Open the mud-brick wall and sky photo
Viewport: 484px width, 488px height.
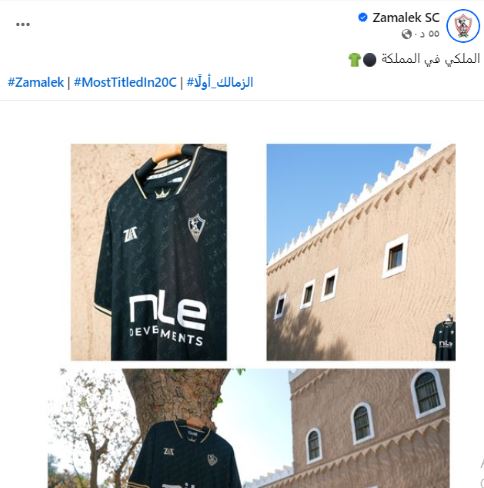(361, 252)
